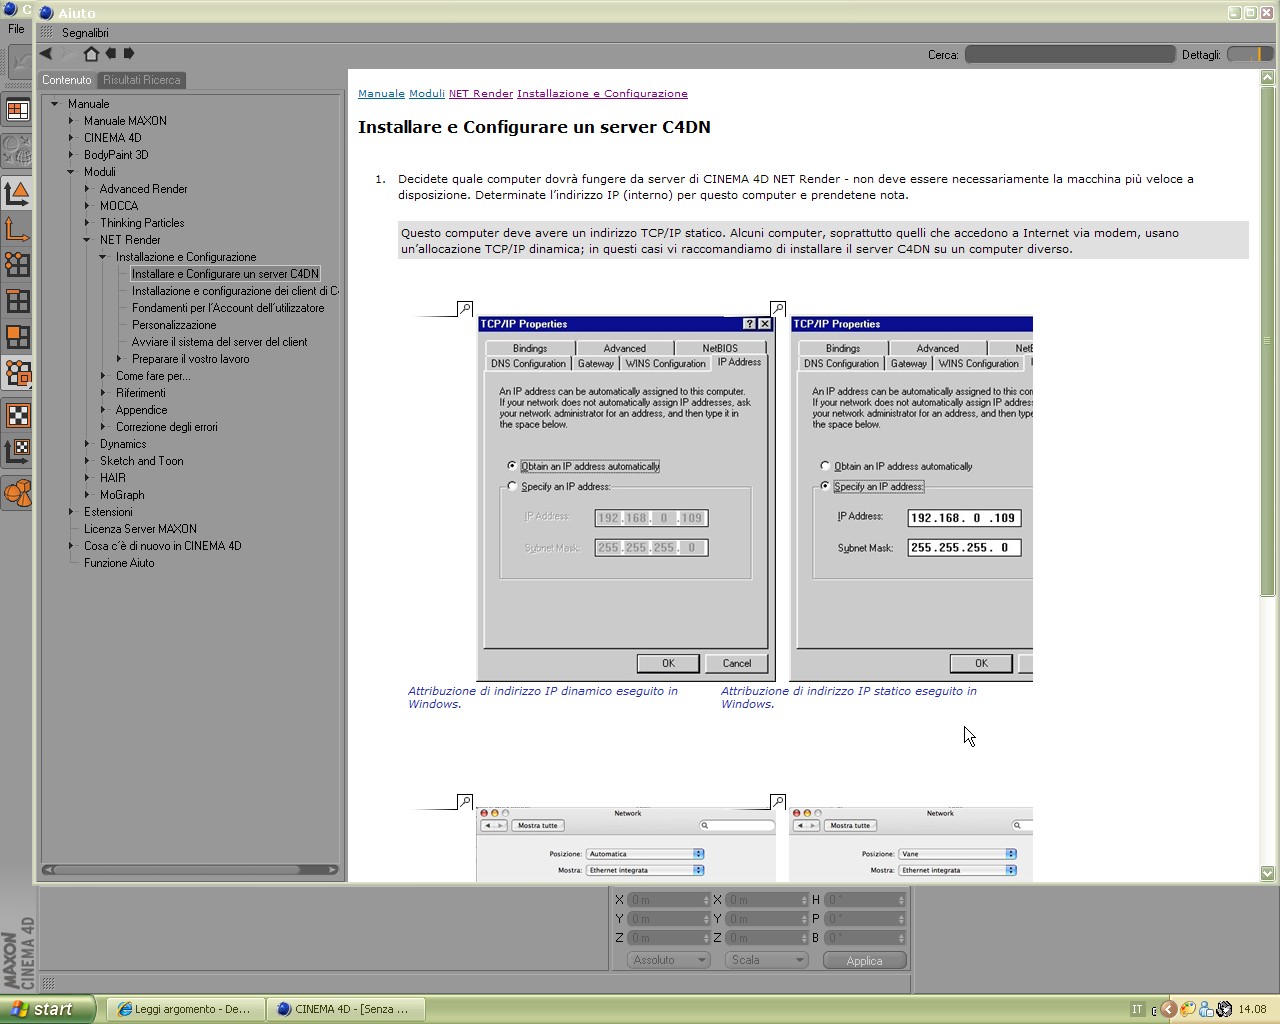The height and width of the screenshot is (1024, 1280).
Task: Enlarge static IP image via magnifier icon
Action: pos(777,309)
